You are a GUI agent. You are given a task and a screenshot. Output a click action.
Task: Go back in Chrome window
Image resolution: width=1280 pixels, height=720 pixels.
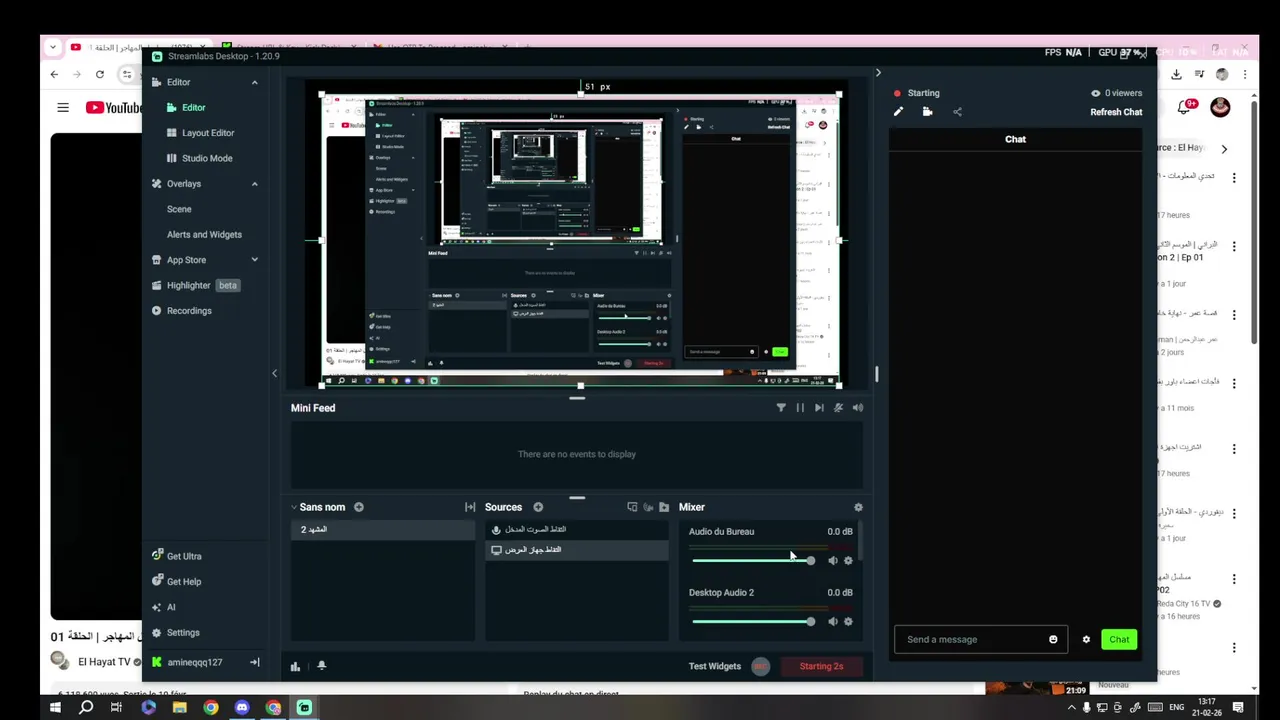55,74
